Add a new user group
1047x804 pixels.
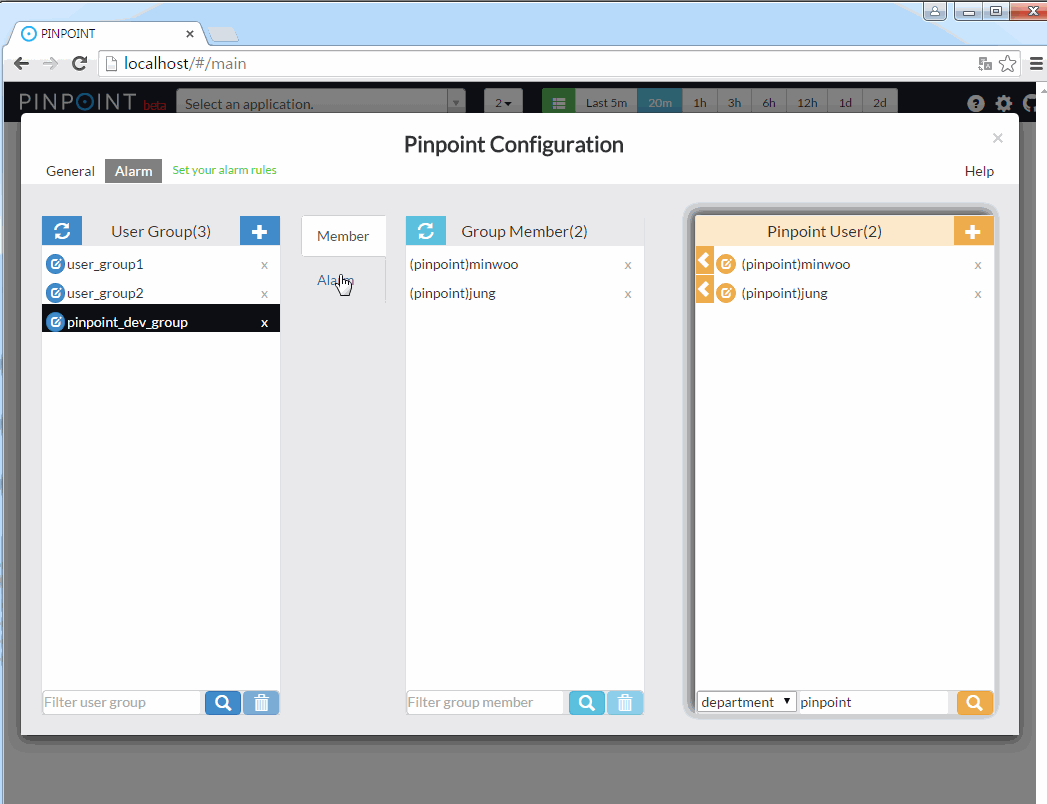coord(260,231)
